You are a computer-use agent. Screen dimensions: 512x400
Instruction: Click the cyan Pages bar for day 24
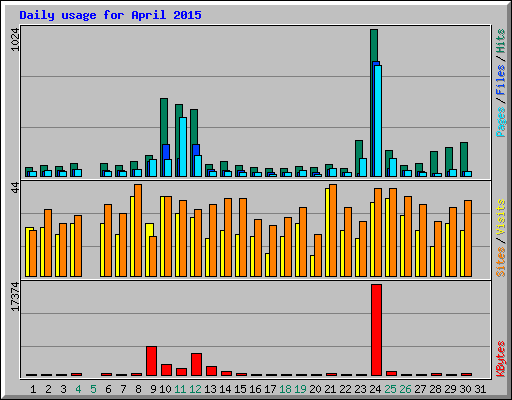pyautogui.click(x=378, y=121)
